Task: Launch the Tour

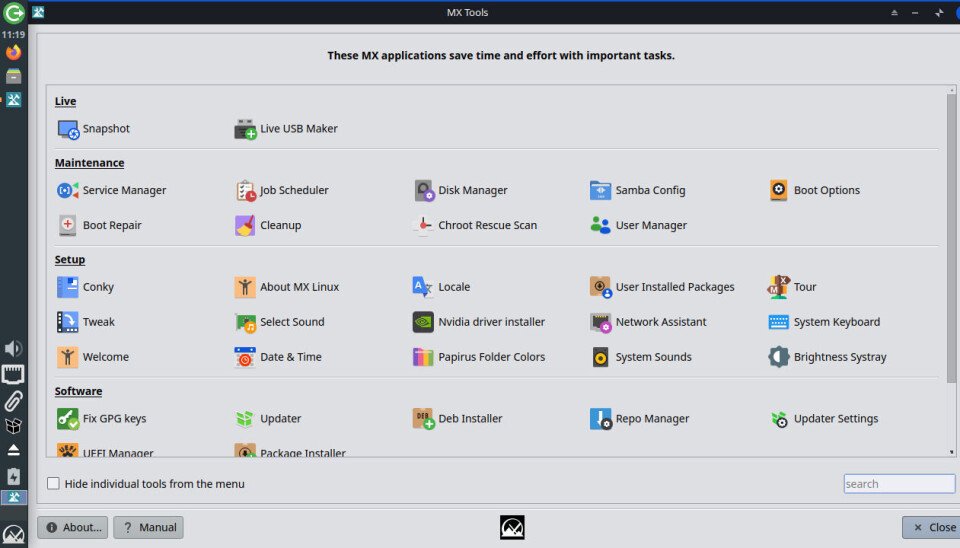Action: (792, 287)
